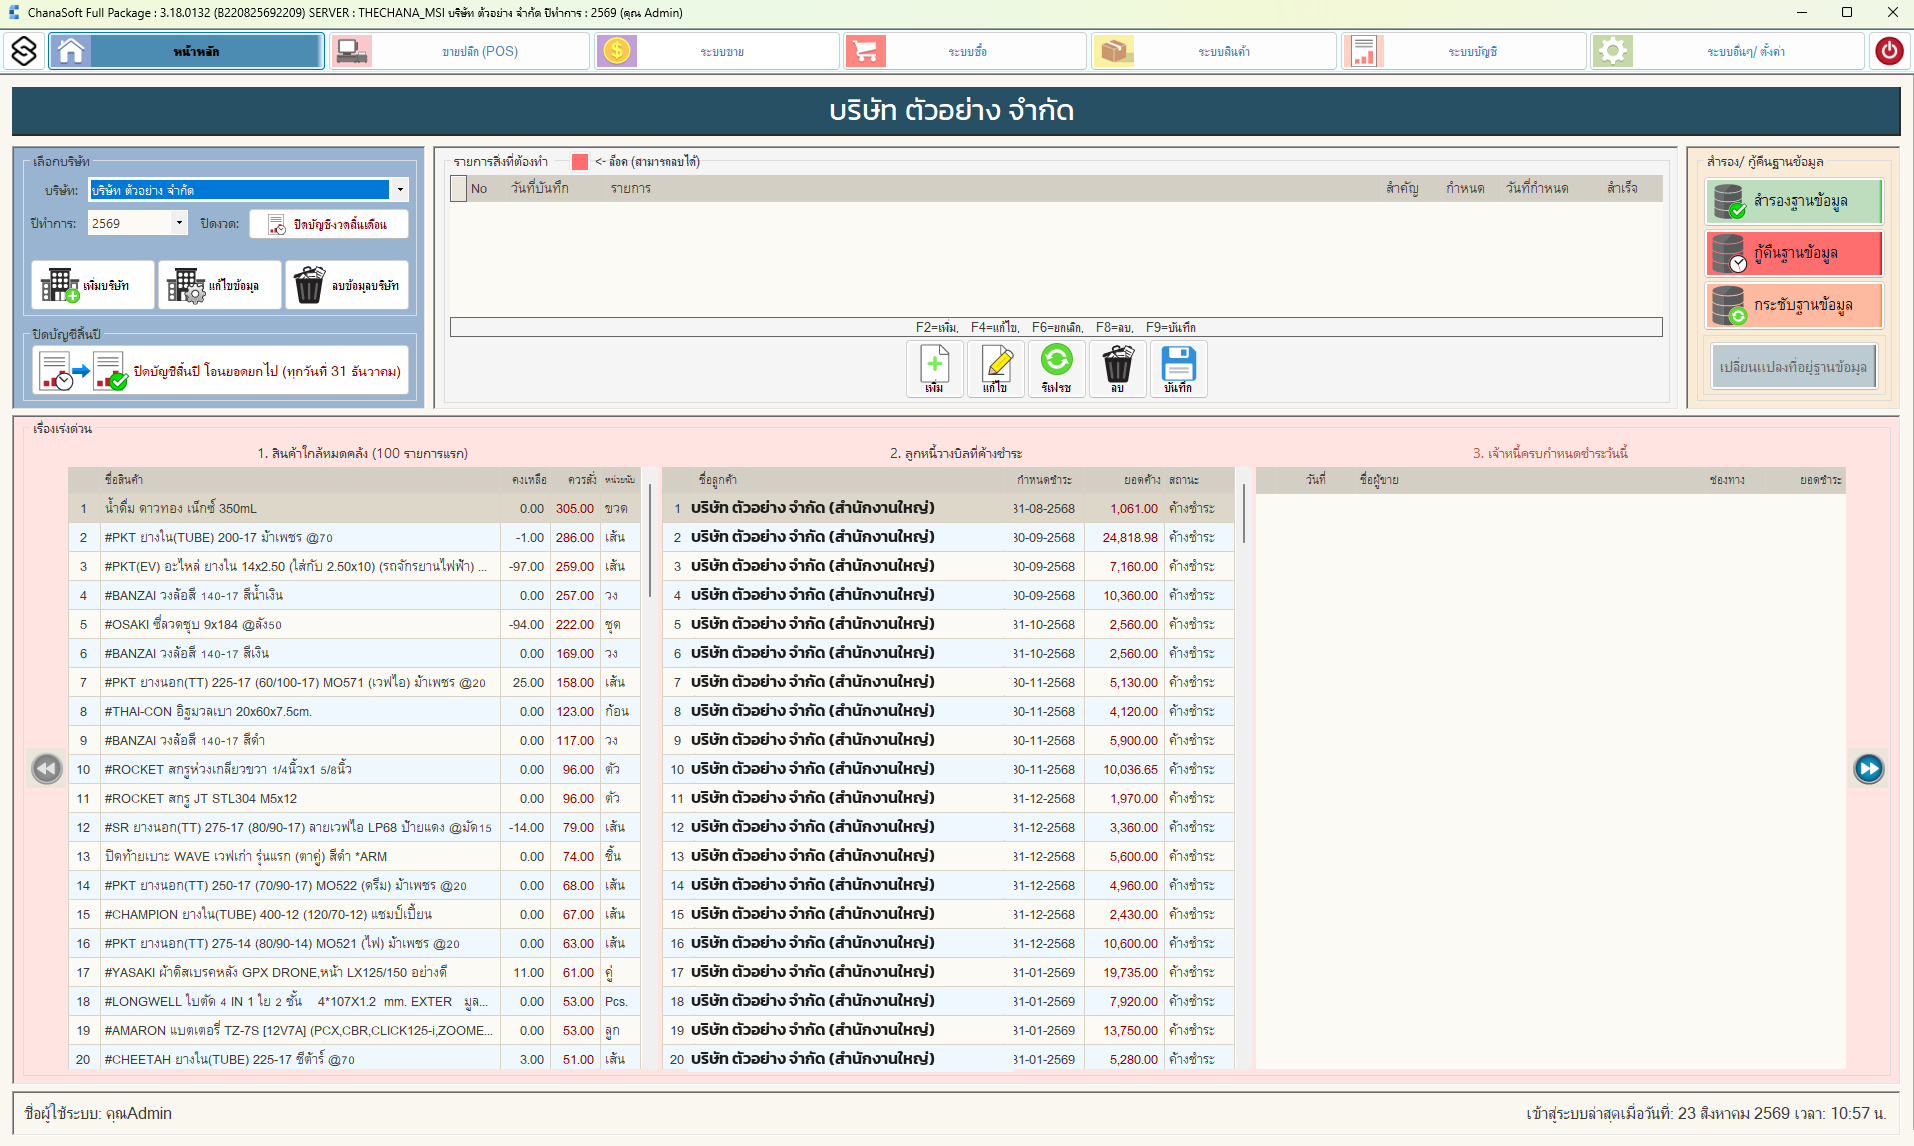This screenshot has height=1146, width=1914.
Task: Click the next page double-arrow icon
Action: 1869,768
